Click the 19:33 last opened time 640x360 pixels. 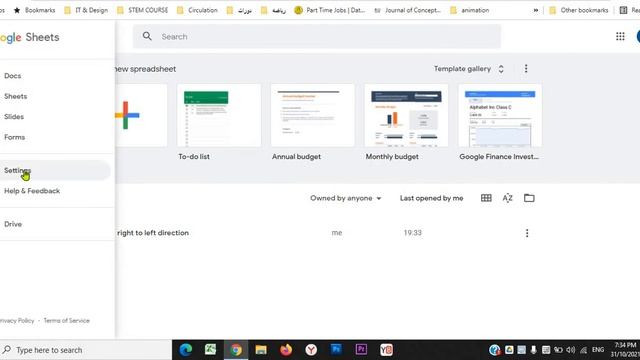[x=413, y=233]
